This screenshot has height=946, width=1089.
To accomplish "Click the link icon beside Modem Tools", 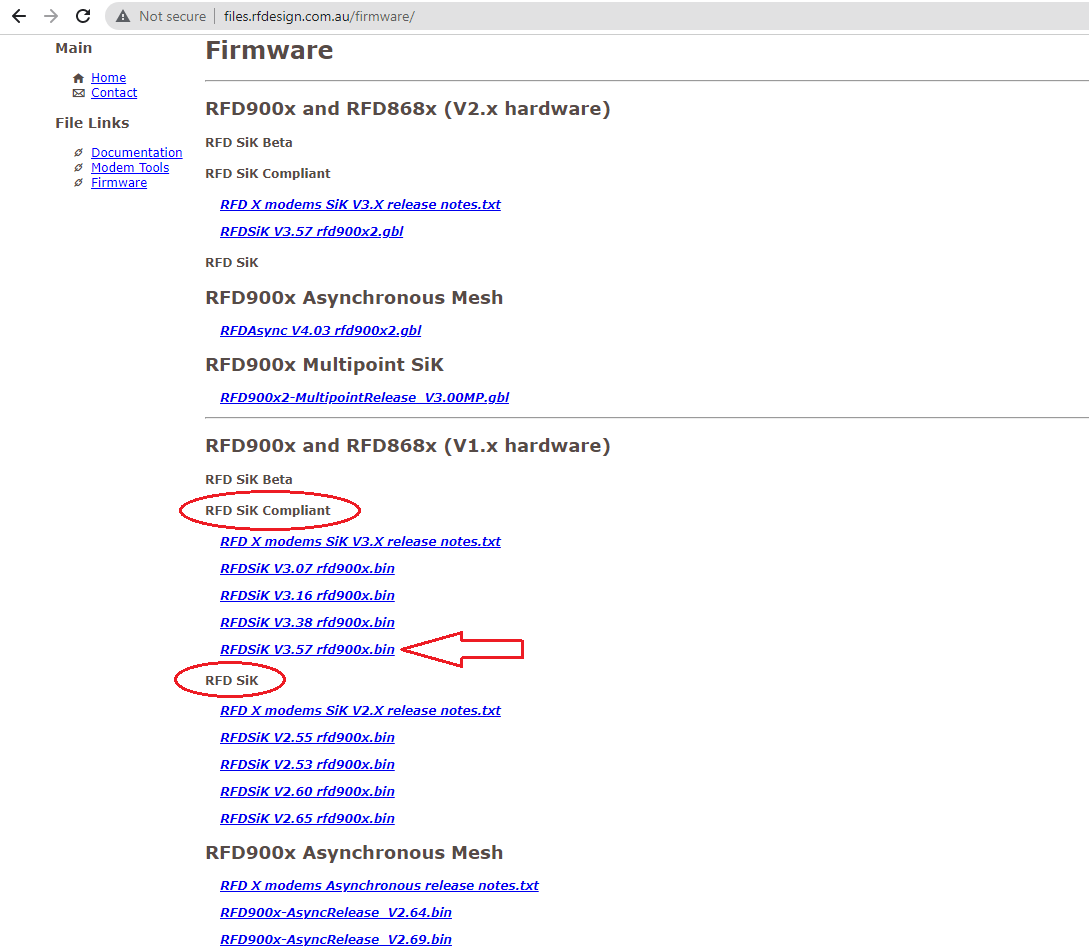I will [78, 168].
